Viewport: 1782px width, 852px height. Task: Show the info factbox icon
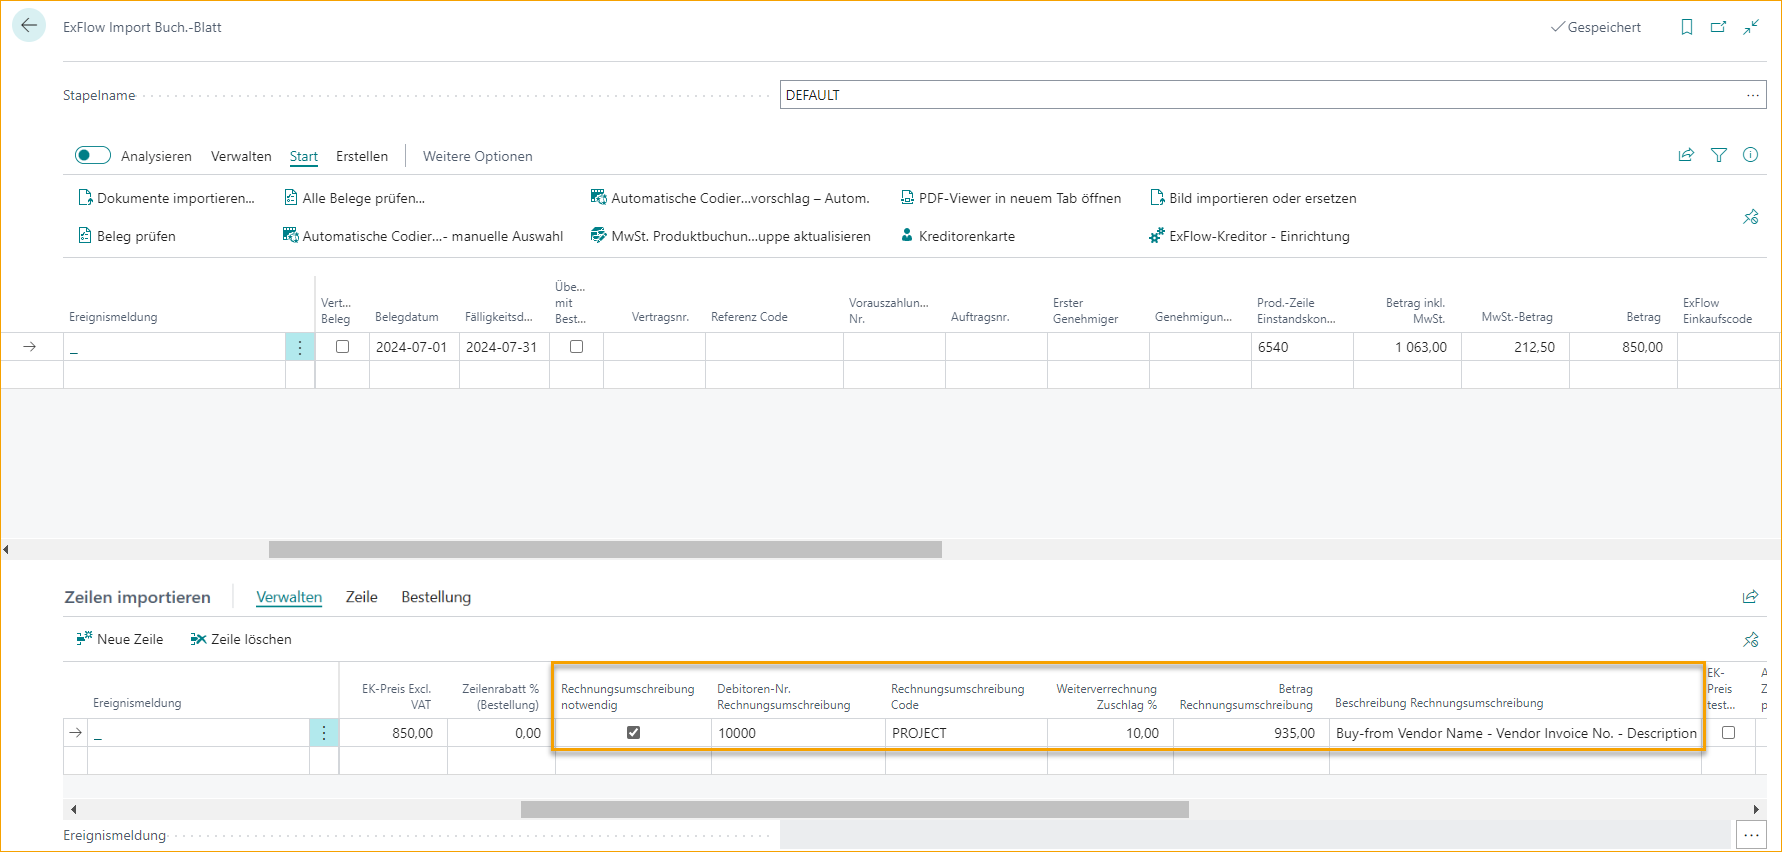(x=1751, y=155)
